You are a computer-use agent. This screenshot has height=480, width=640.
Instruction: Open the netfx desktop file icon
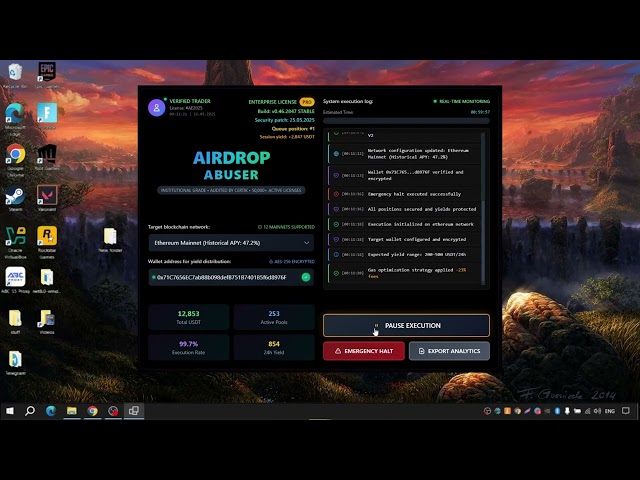pos(47,280)
